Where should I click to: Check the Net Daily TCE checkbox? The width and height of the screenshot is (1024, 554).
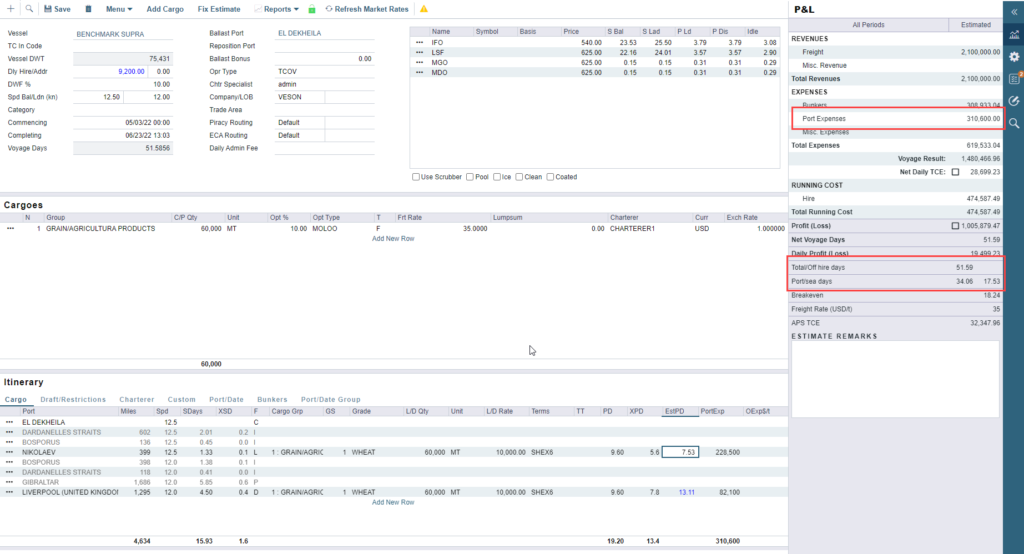(955, 172)
